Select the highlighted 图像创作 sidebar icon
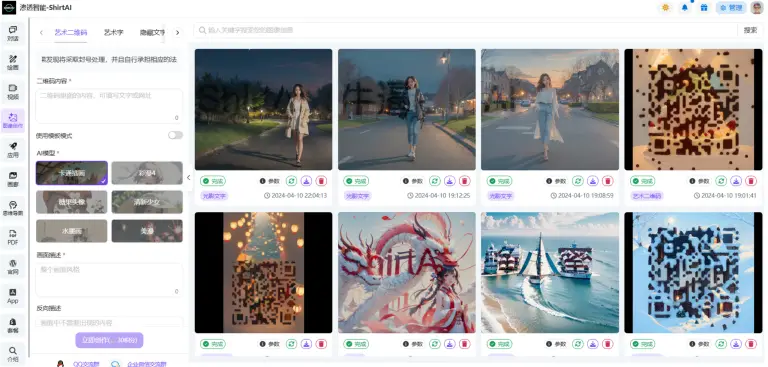Image resolution: width=768 pixels, height=367 pixels. pyautogui.click(x=13, y=121)
